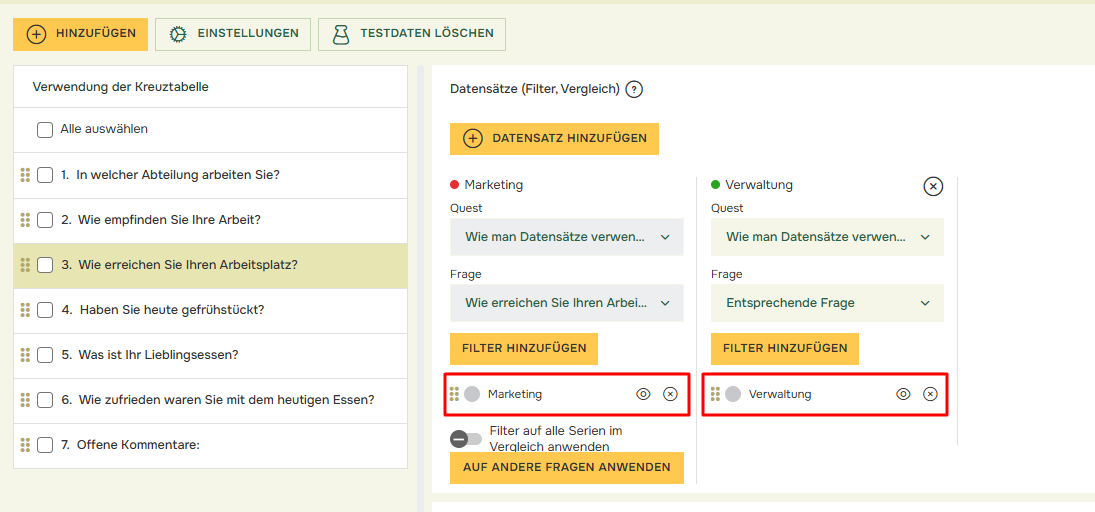Image resolution: width=1095 pixels, height=512 pixels.
Task: Open Einstellungen from the toolbar
Action: click(x=233, y=34)
